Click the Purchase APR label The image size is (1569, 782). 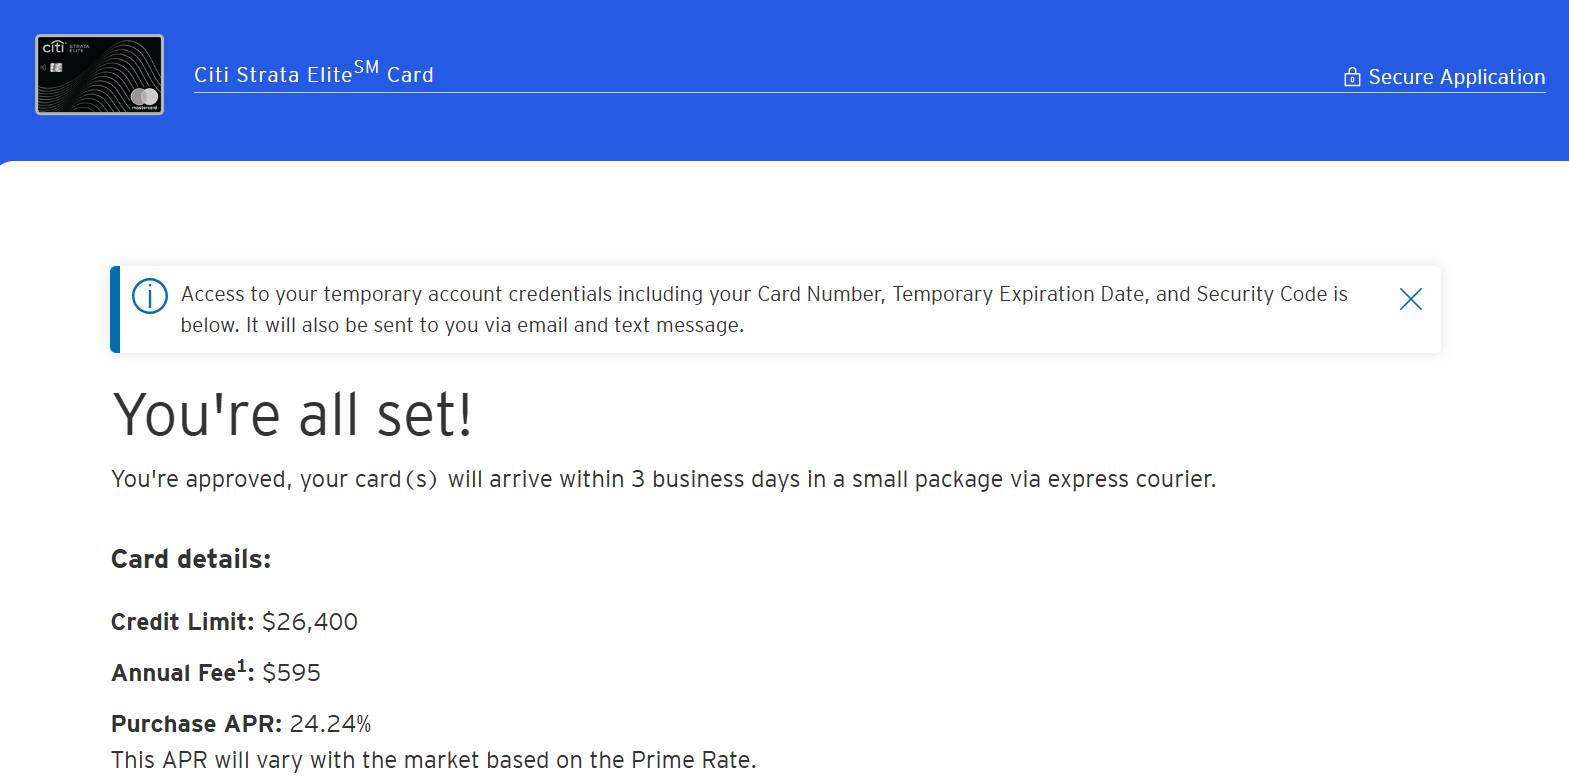click(x=197, y=724)
